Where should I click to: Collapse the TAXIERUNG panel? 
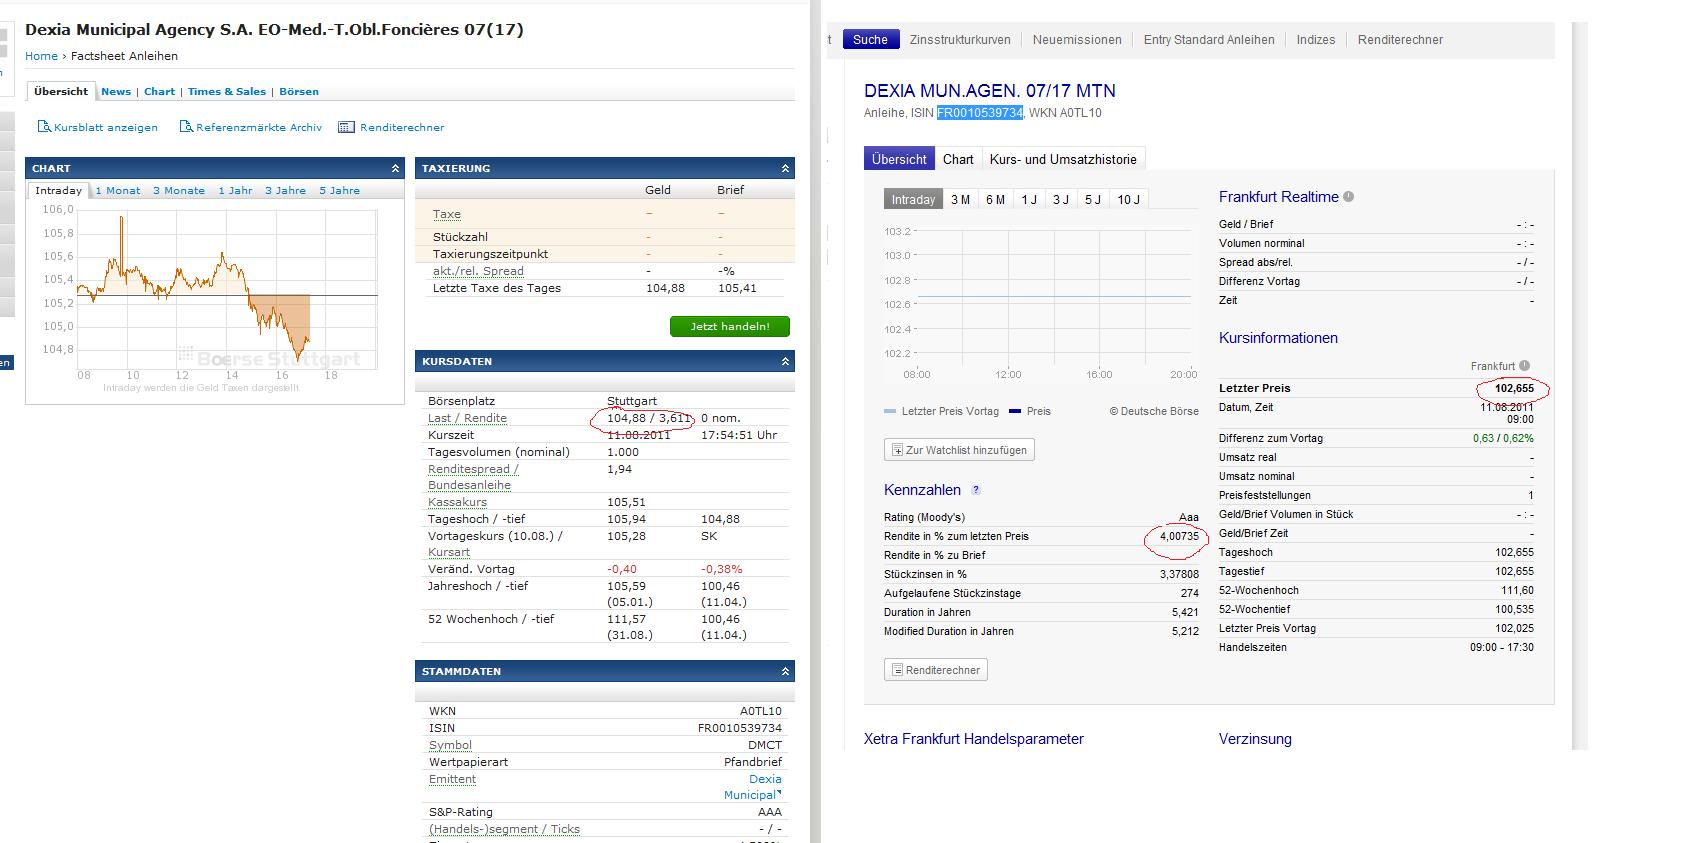(785, 168)
